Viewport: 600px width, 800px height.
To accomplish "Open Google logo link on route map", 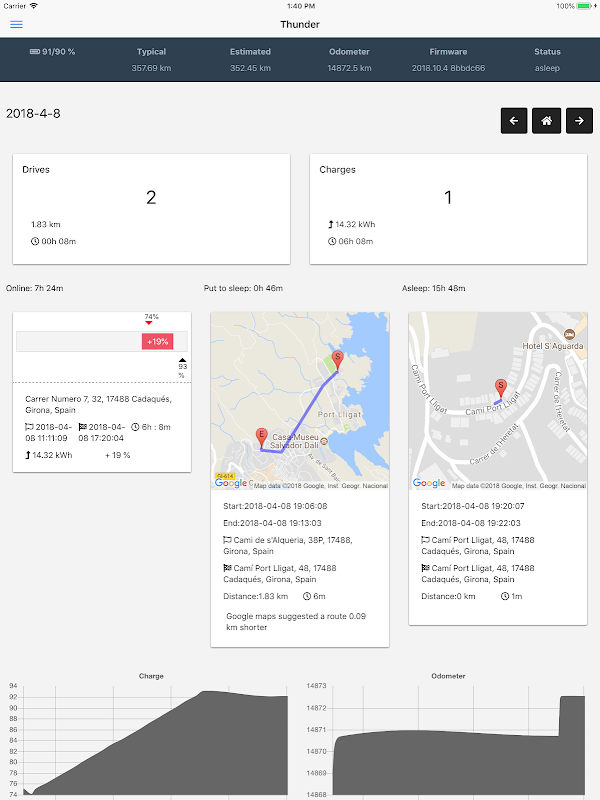I will (x=231, y=483).
